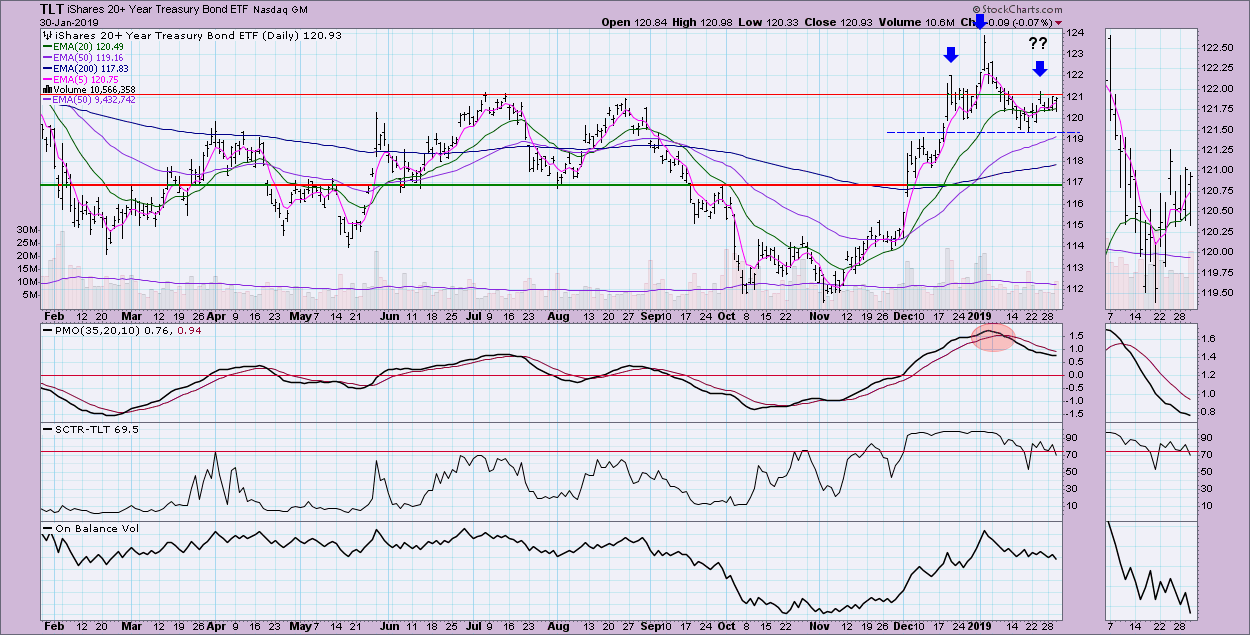Click the 124 price level on main axis

tap(1076, 33)
